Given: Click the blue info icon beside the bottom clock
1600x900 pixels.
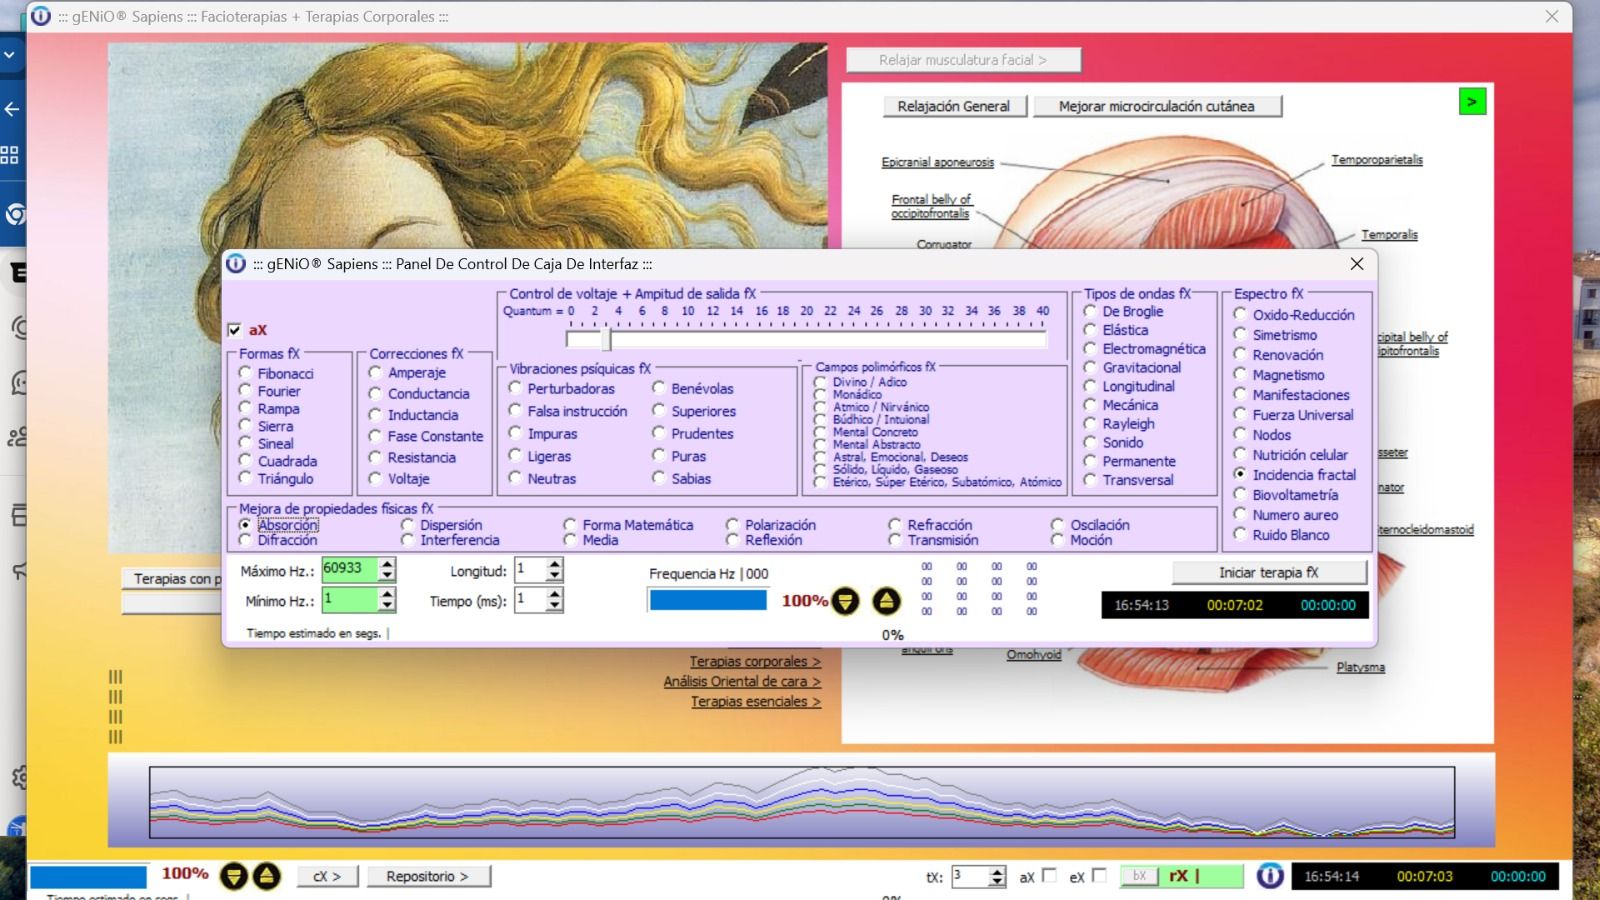Looking at the screenshot, I should click(1269, 876).
